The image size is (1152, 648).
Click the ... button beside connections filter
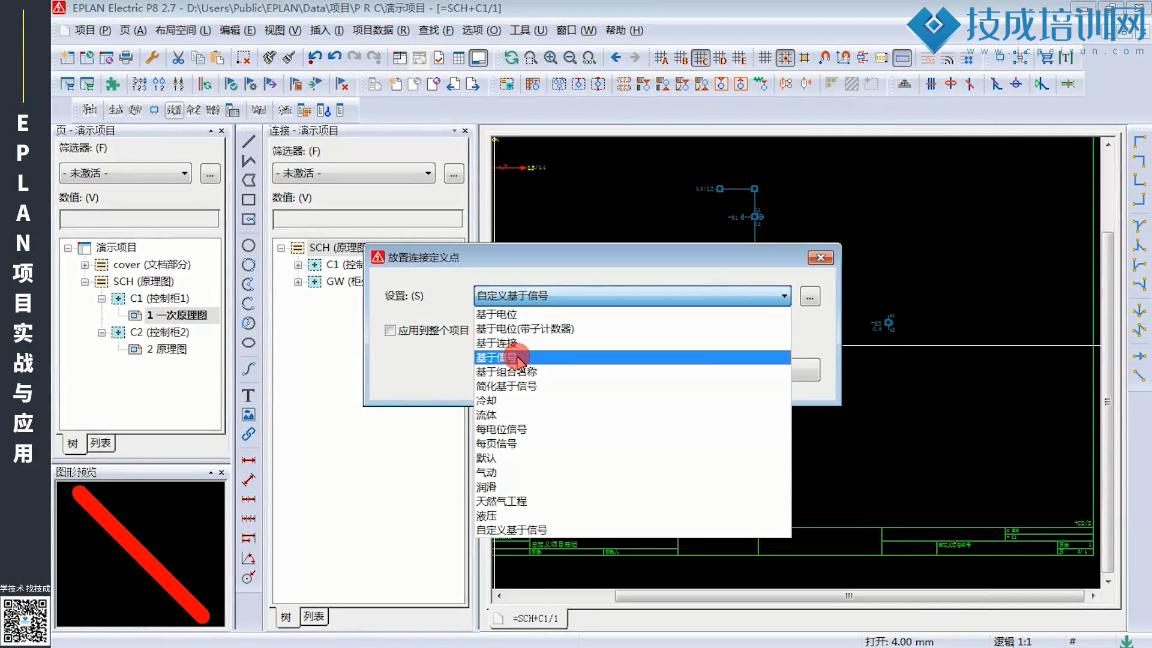coord(453,174)
